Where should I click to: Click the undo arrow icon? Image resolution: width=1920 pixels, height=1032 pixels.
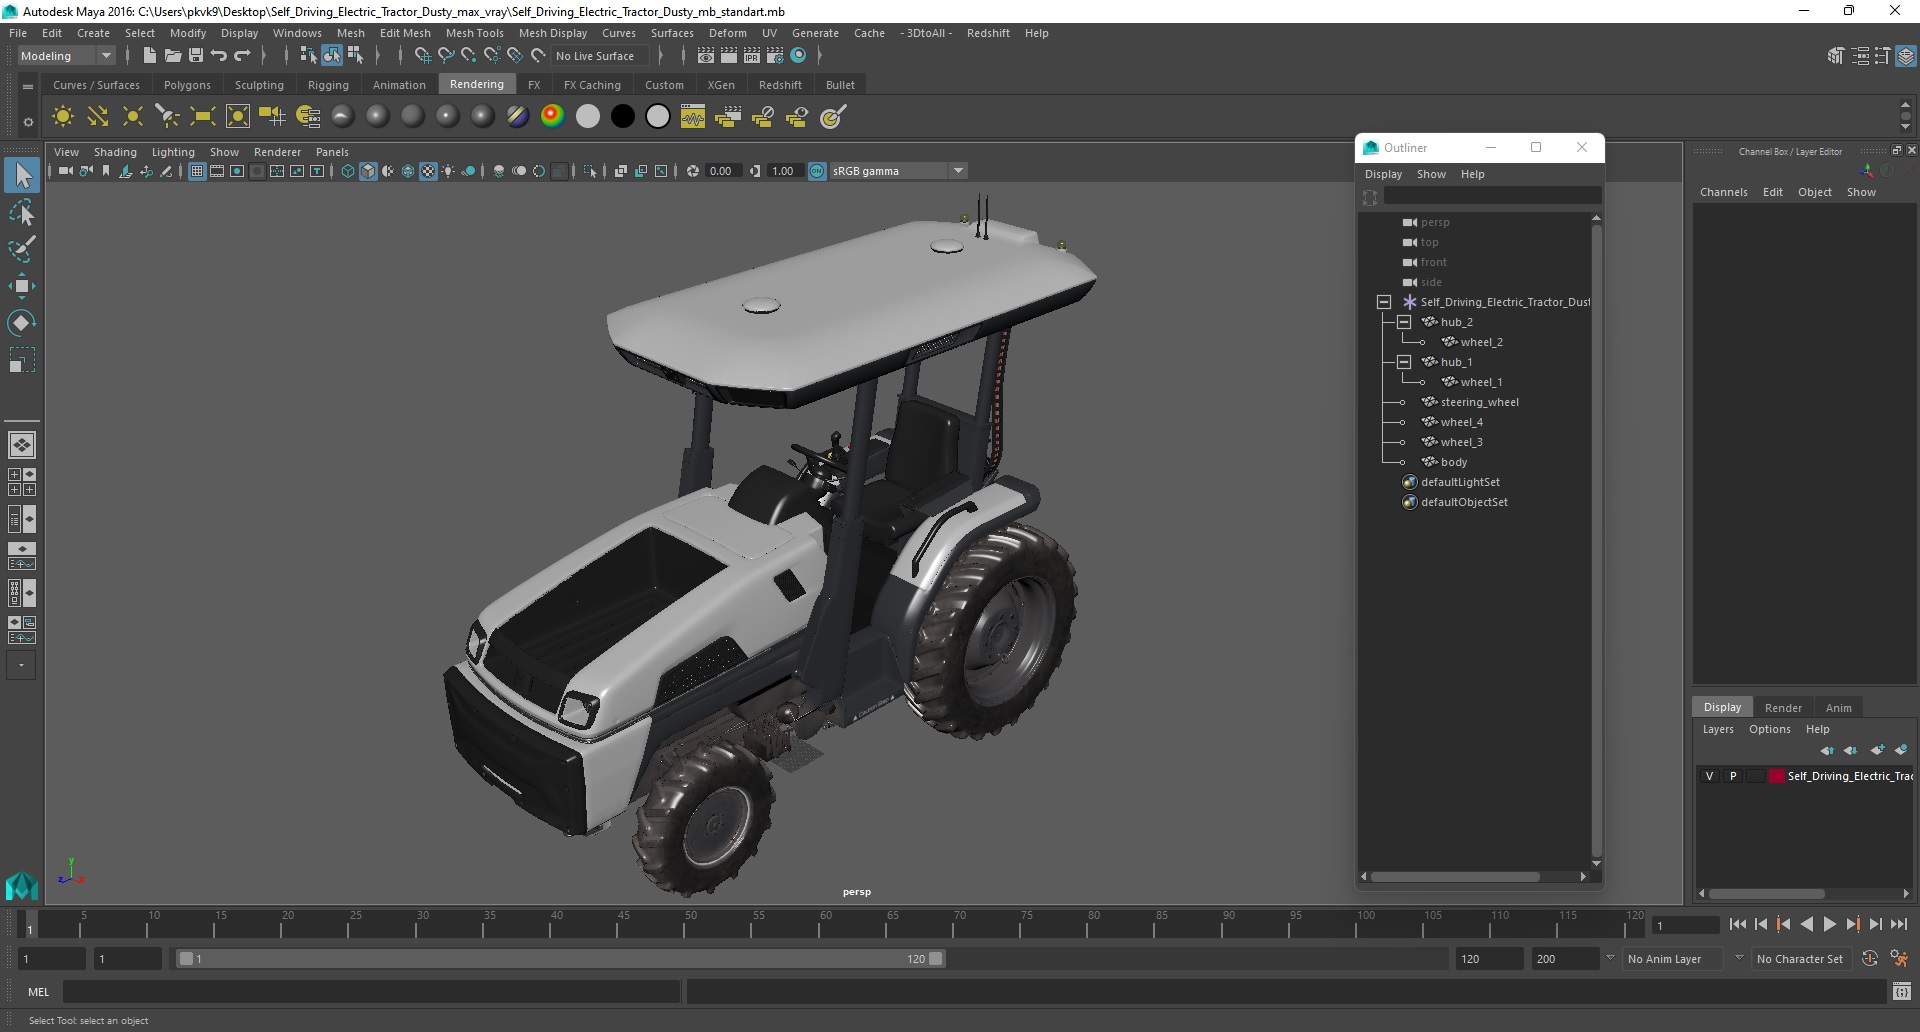tap(219, 56)
